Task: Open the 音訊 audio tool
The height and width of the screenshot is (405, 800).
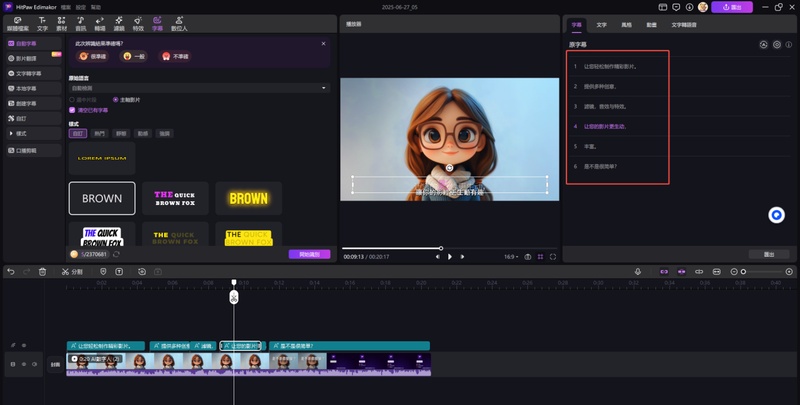Action: pyautogui.click(x=81, y=24)
